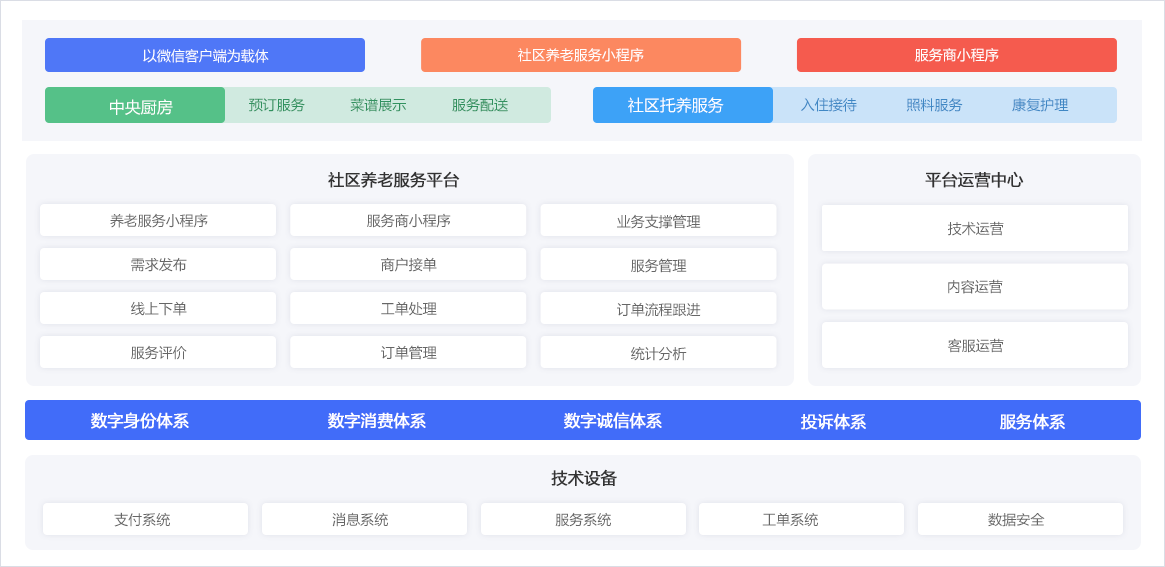Screen dimensions: 1165x567
Task: Select the 商户接单 box
Action: click(408, 265)
